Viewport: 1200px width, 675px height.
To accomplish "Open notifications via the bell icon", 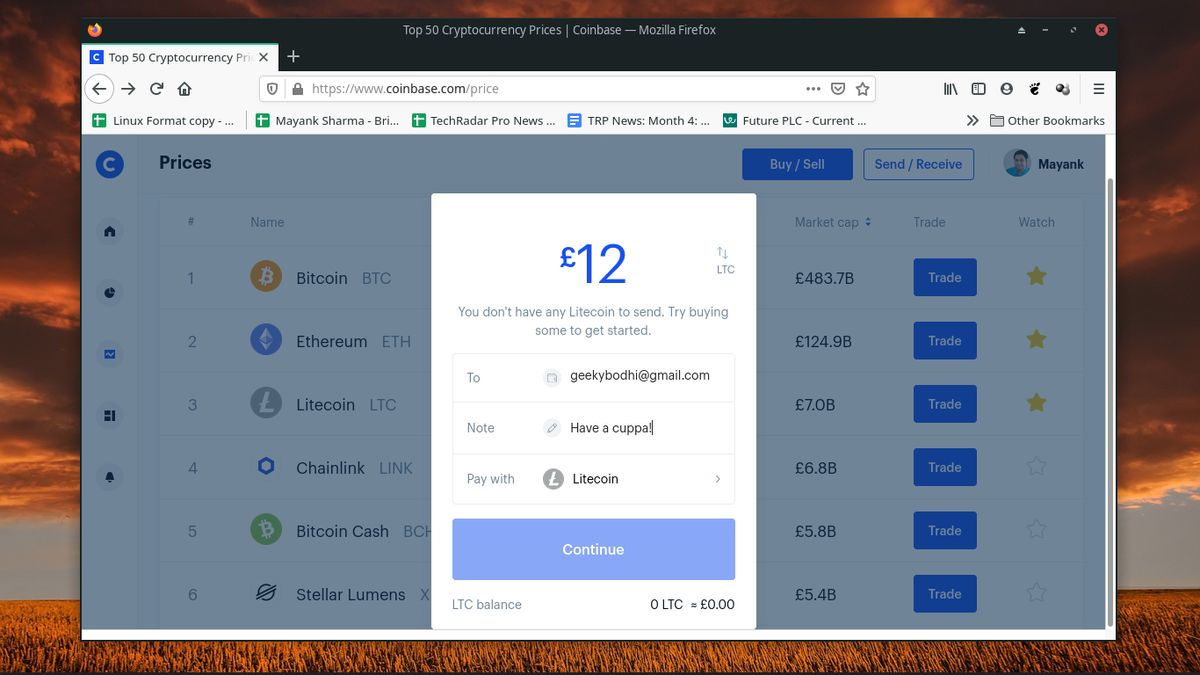I will (x=109, y=477).
